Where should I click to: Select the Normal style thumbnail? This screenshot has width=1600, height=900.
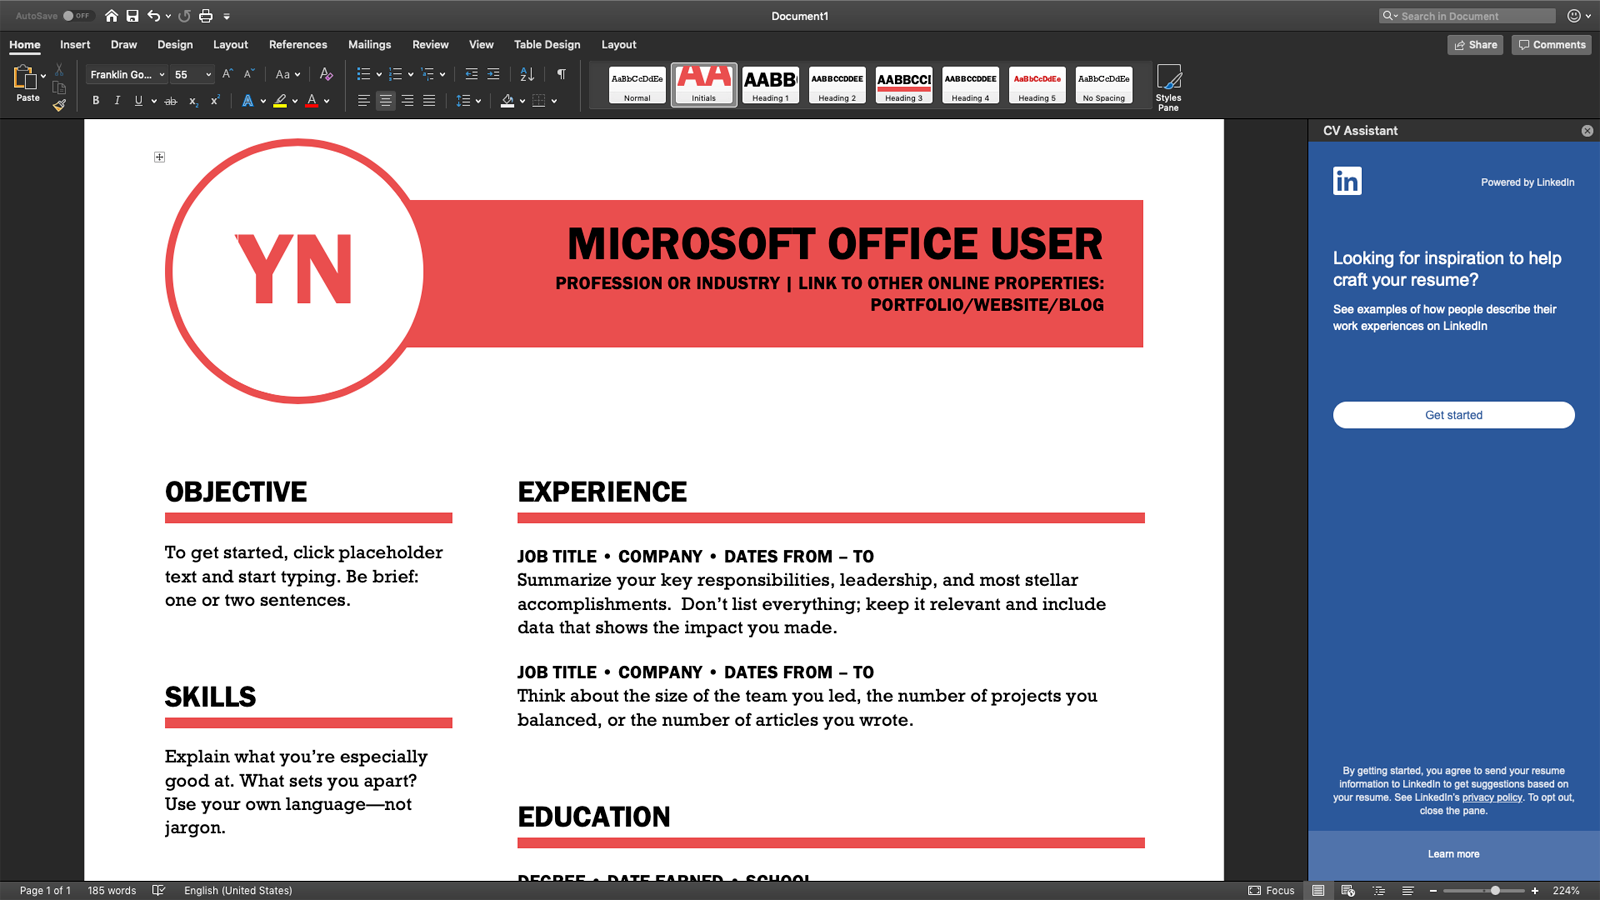click(x=637, y=85)
